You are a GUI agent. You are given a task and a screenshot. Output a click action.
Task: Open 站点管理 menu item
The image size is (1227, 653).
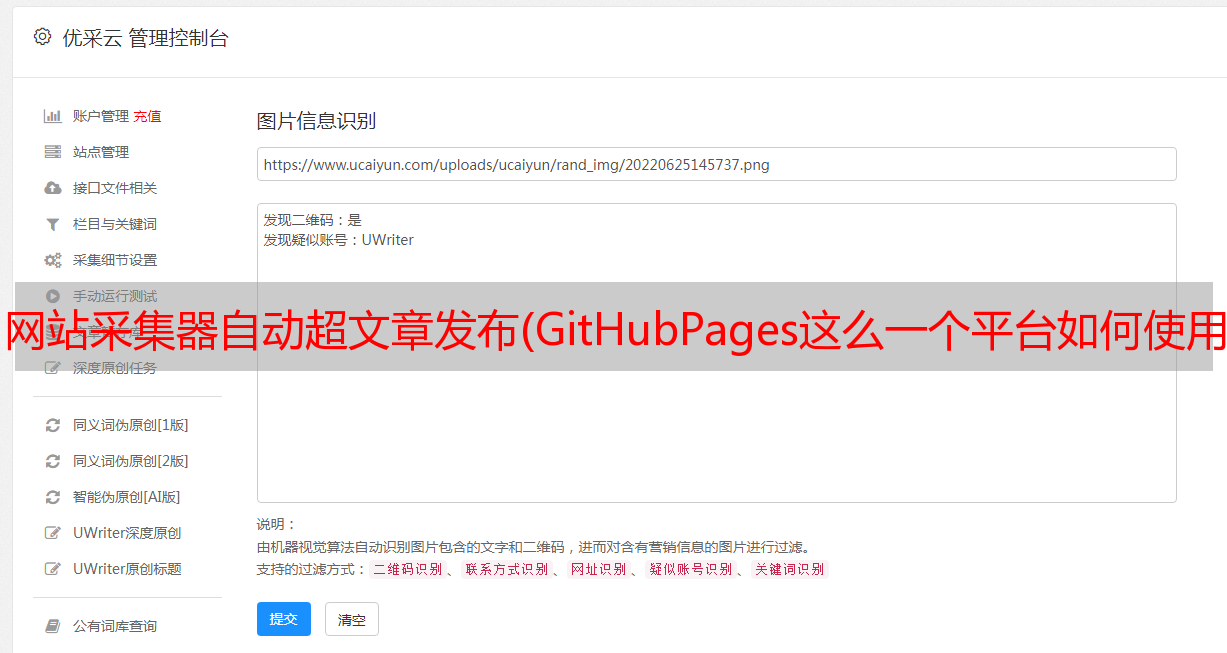point(101,152)
